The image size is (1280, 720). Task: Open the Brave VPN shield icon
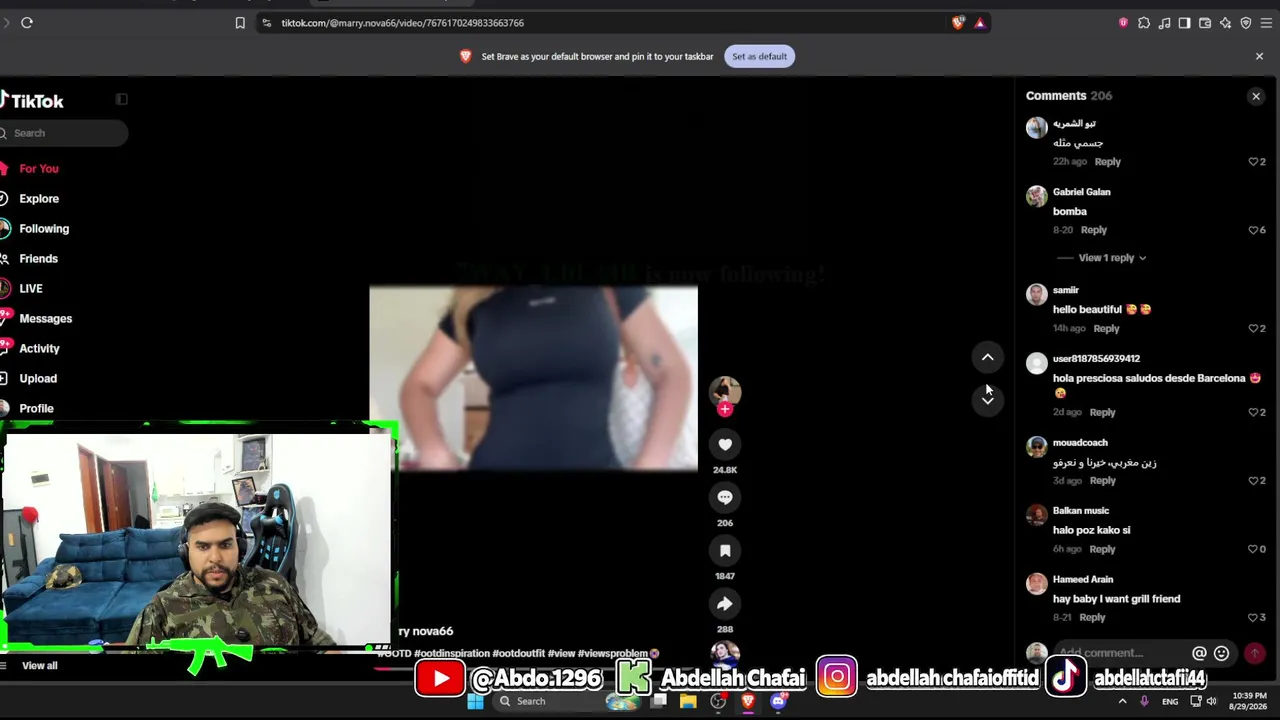click(x=1246, y=23)
